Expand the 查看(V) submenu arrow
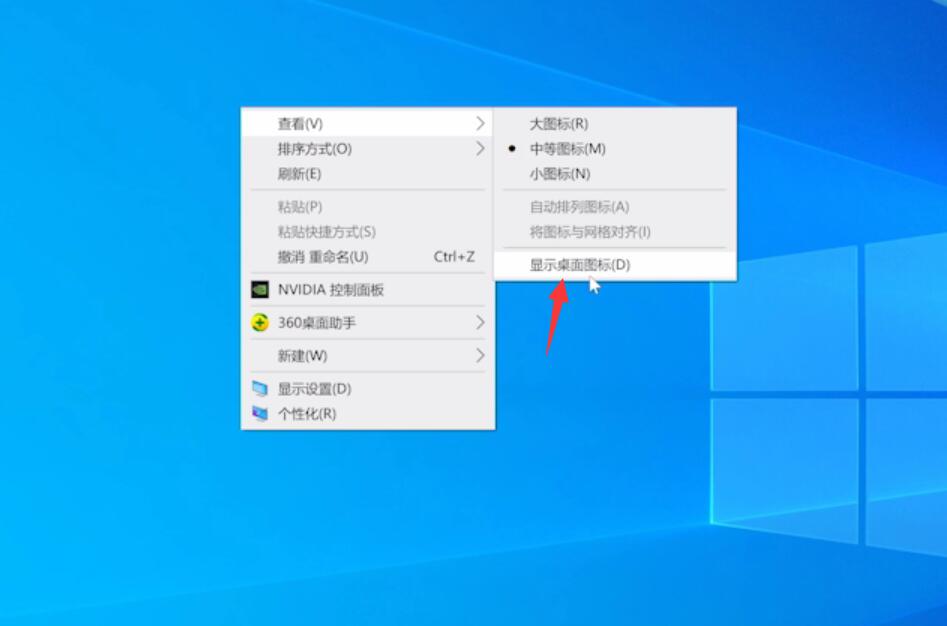This screenshot has width=947, height=626. 480,124
